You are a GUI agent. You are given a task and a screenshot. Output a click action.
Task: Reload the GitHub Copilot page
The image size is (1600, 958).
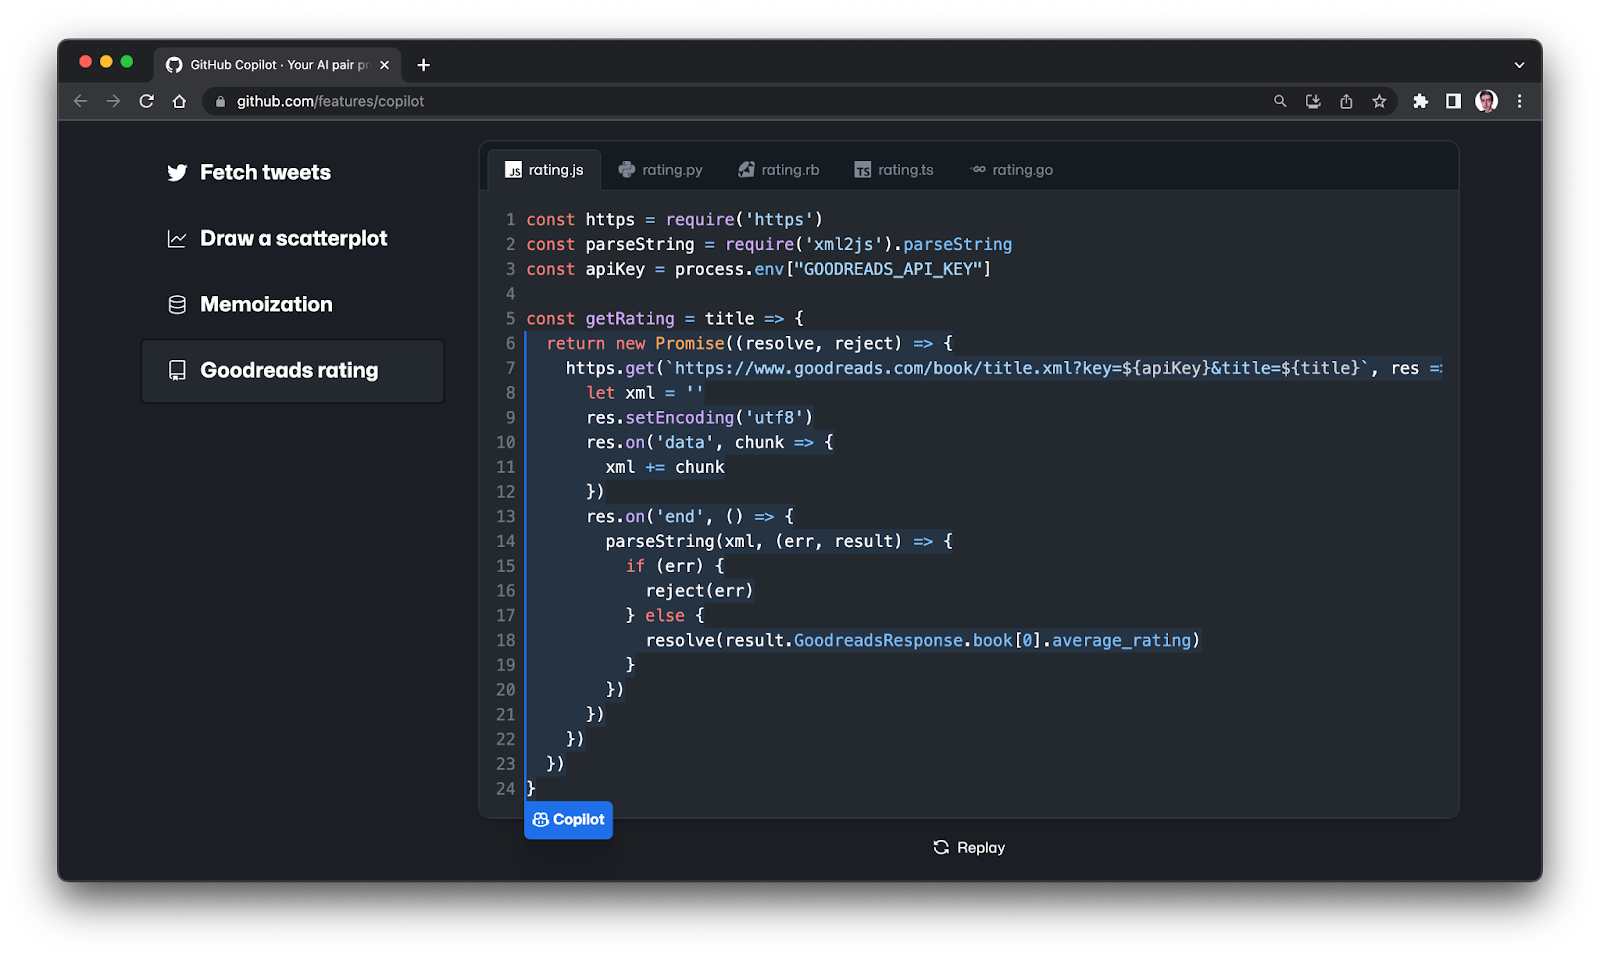(146, 101)
